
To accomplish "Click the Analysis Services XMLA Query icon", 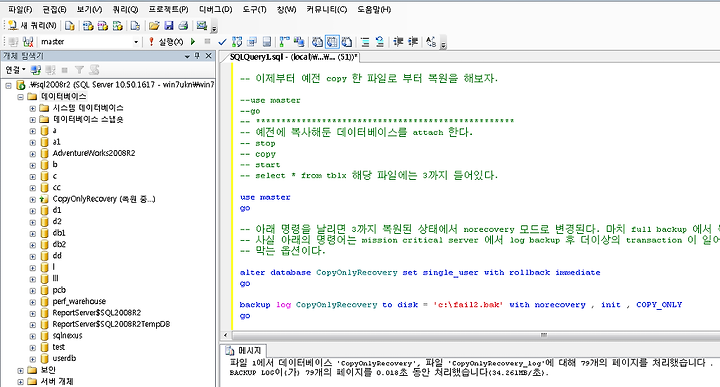I will (x=118, y=26).
